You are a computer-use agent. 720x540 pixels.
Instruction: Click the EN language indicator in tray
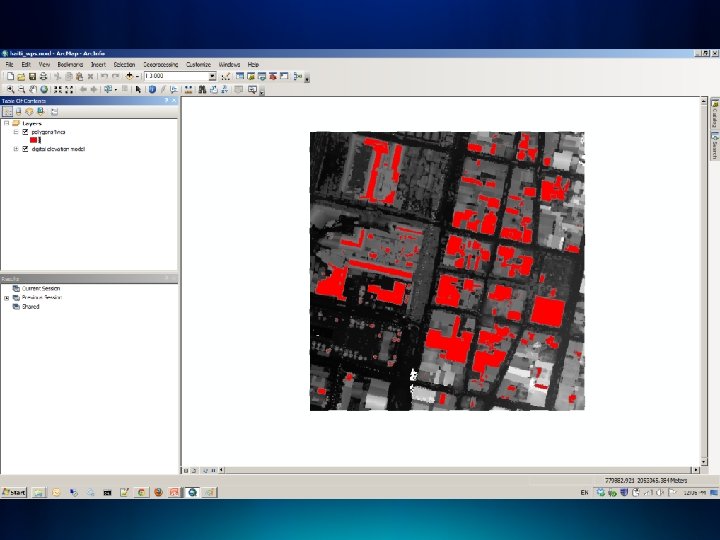[584, 492]
